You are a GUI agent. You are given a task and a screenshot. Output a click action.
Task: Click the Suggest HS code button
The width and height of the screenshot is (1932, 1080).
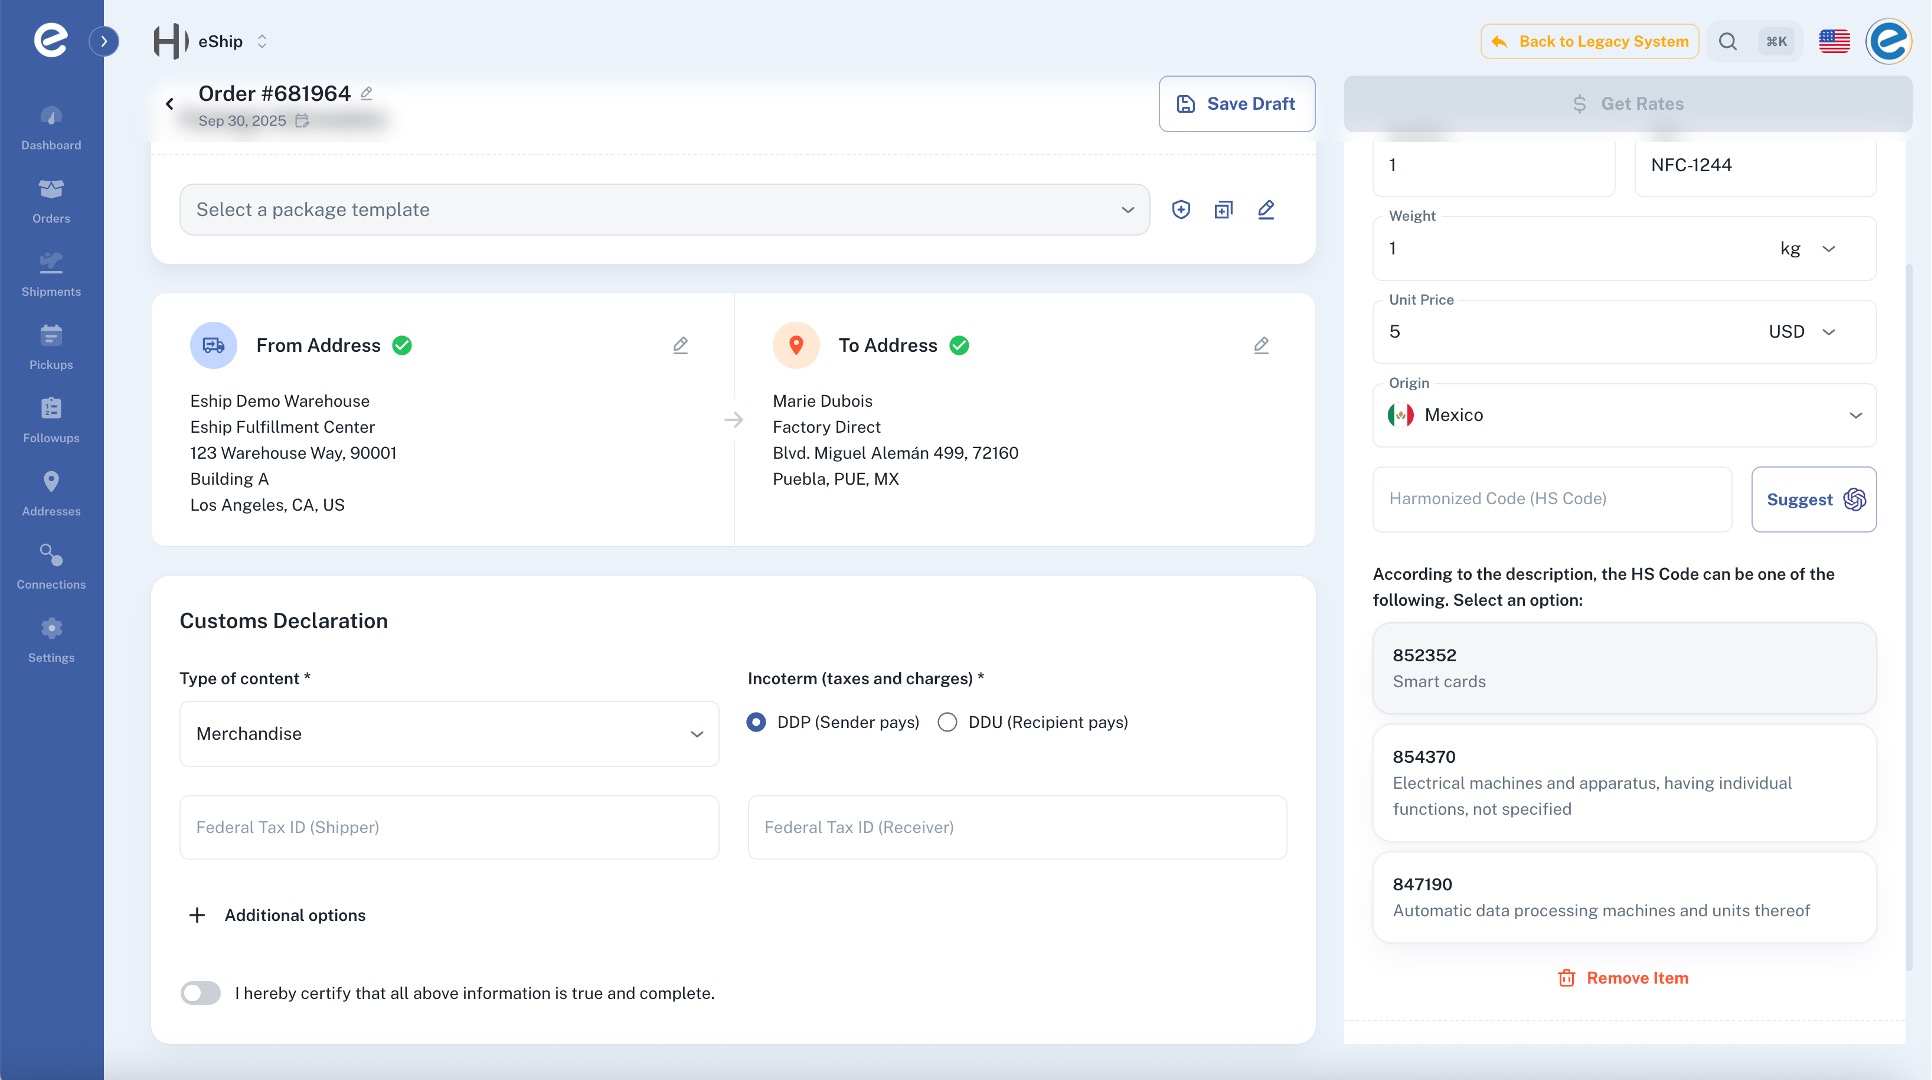click(x=1813, y=499)
